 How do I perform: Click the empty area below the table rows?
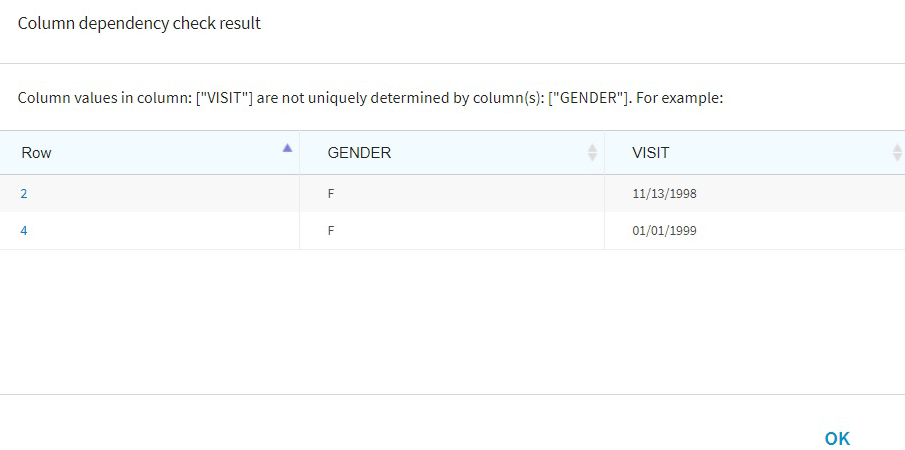(450, 320)
